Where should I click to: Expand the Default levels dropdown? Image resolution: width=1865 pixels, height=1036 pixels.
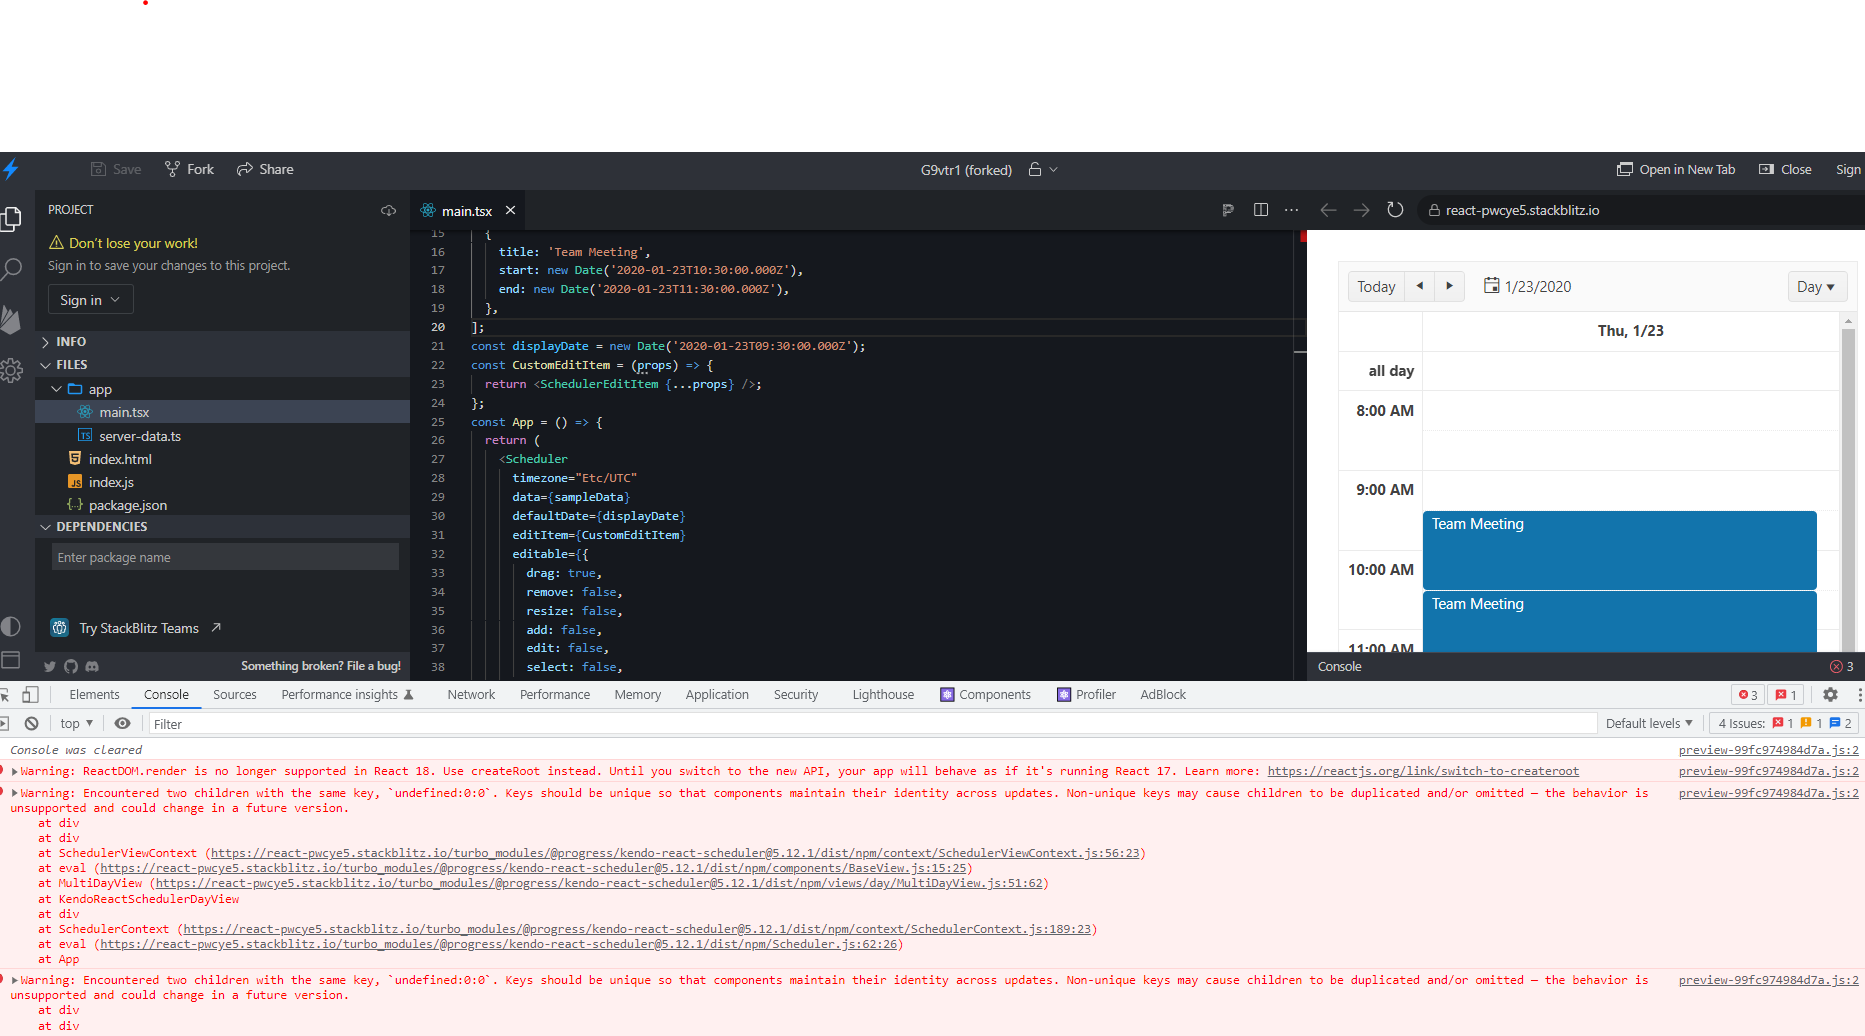point(1648,723)
